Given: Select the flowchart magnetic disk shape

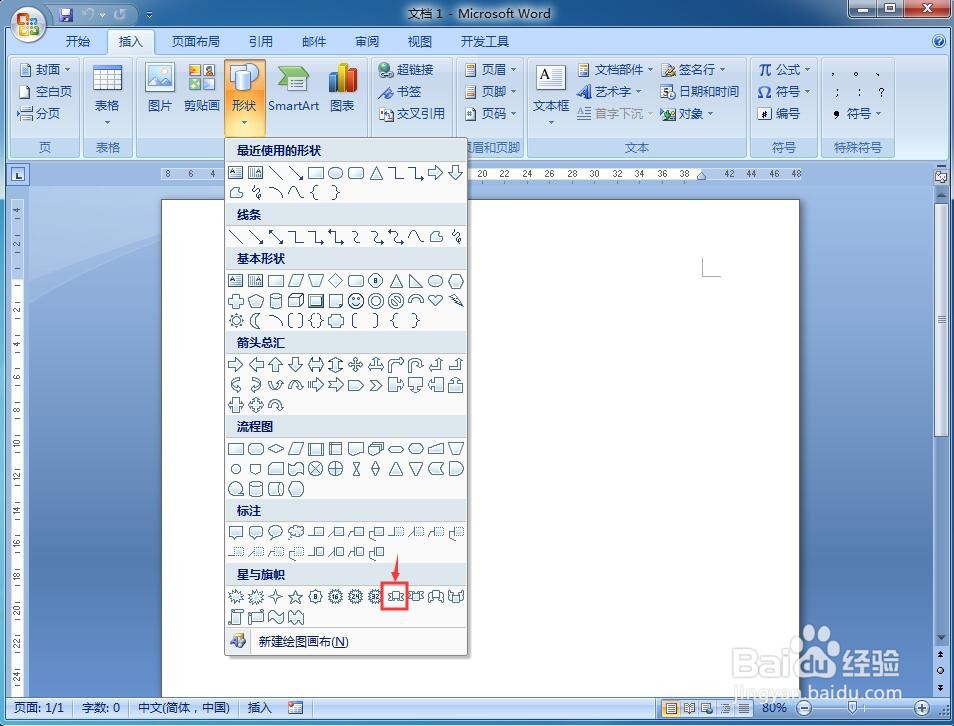Looking at the screenshot, I should tap(256, 489).
